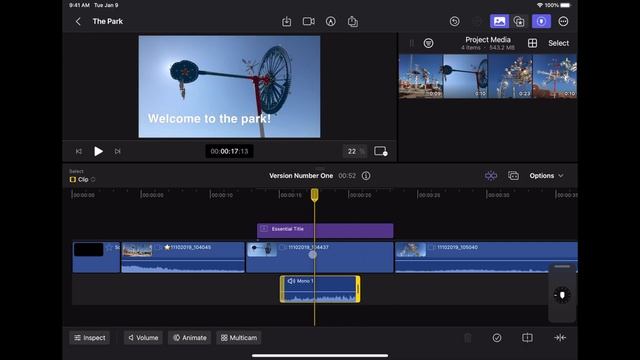Tap the import media icon
This screenshot has height=360, width=640.
click(287, 22)
